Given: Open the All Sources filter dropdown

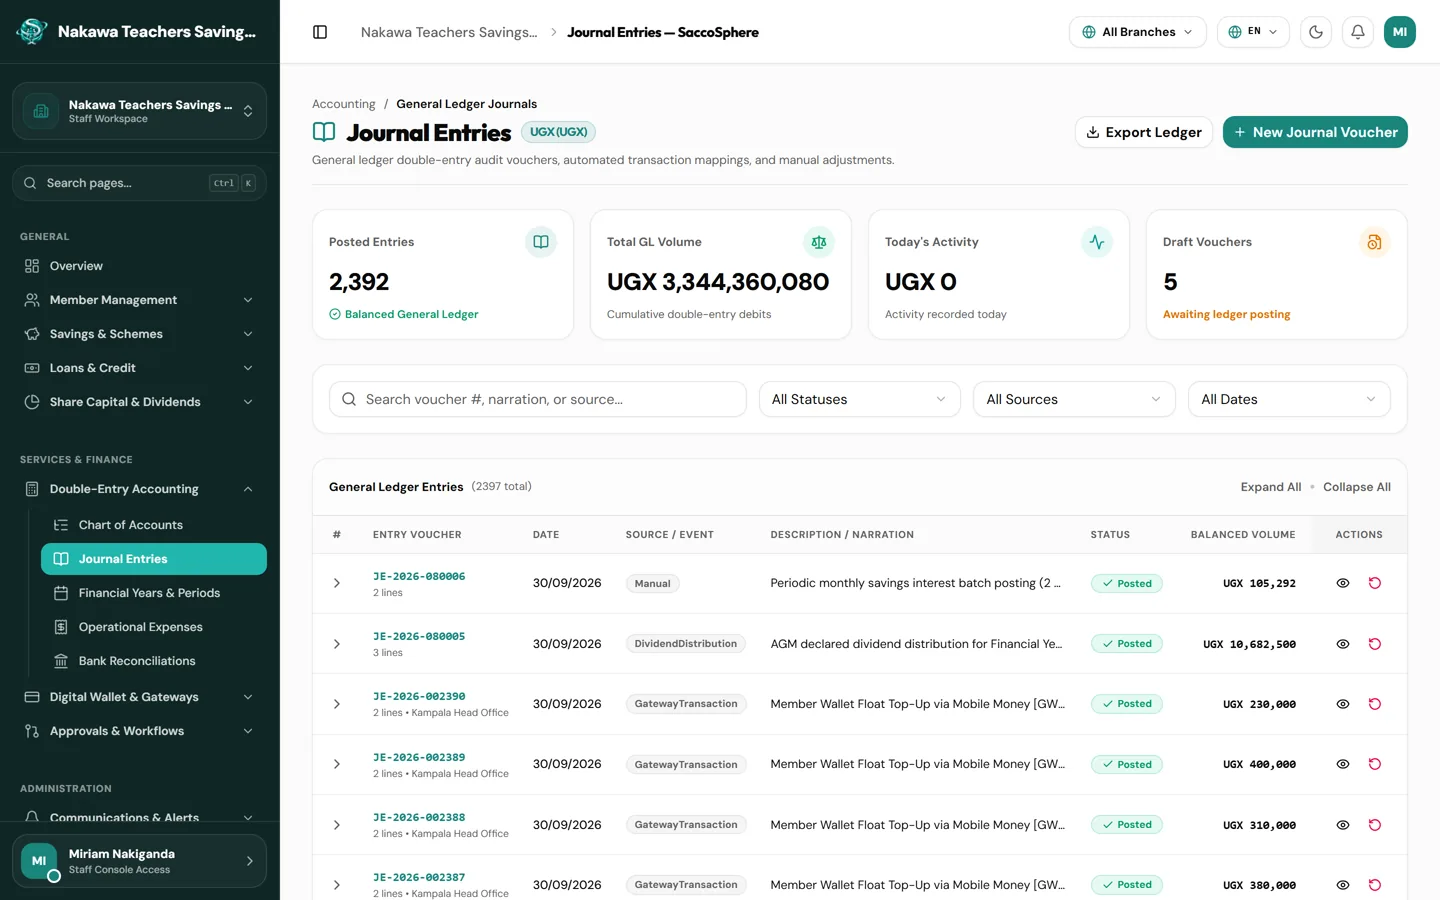Looking at the screenshot, I should 1074,399.
